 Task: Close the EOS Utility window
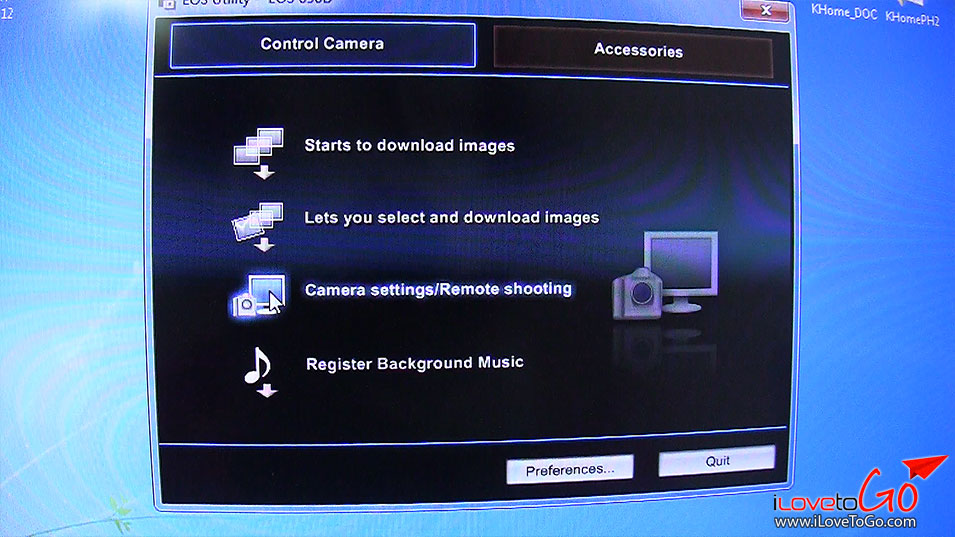[765, 10]
